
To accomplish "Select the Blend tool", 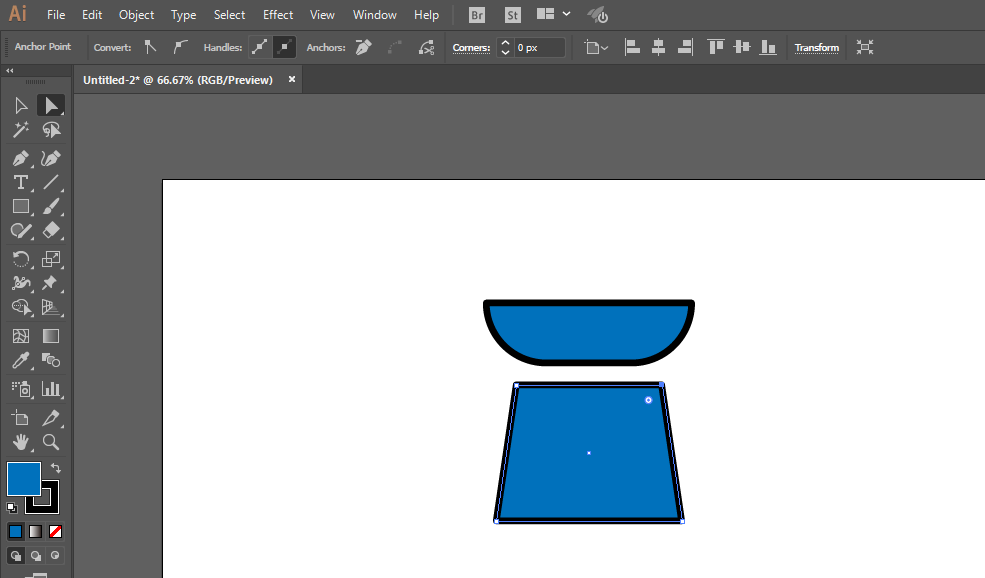I will 51,361.
